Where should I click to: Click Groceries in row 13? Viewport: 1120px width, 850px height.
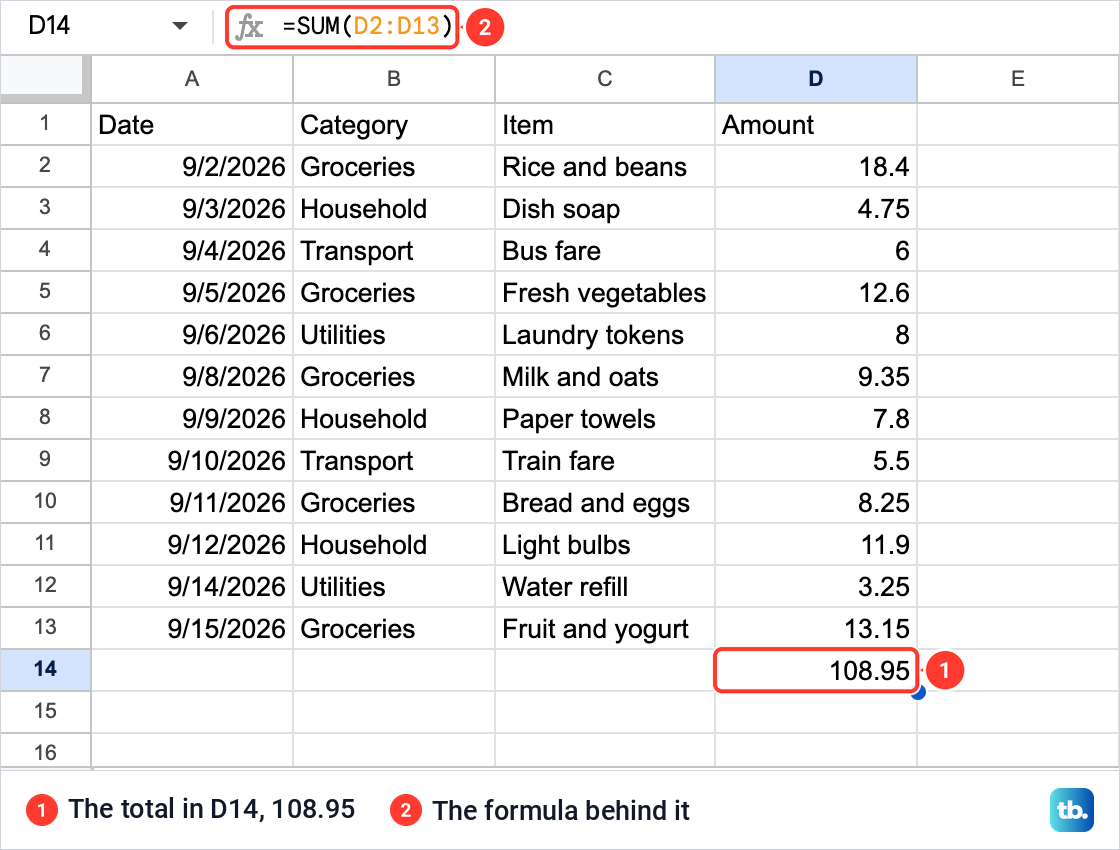(394, 629)
